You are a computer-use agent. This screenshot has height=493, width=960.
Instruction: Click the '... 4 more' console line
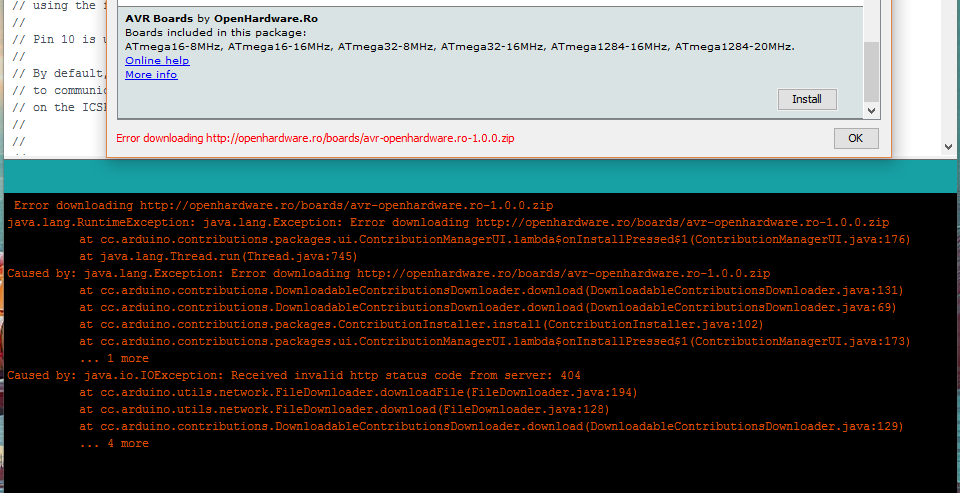[x=114, y=443]
